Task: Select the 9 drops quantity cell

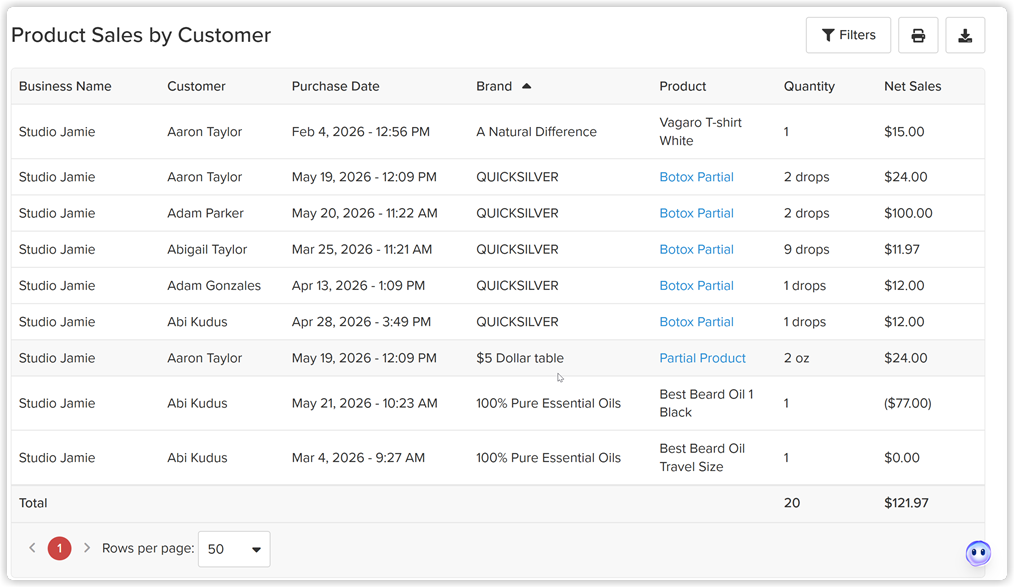Action: point(807,249)
